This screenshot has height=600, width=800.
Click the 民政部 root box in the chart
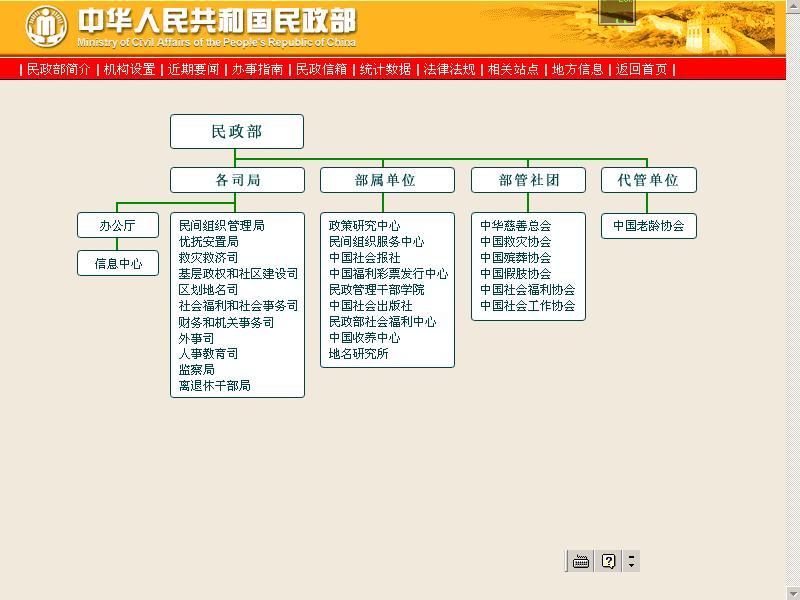click(x=237, y=132)
